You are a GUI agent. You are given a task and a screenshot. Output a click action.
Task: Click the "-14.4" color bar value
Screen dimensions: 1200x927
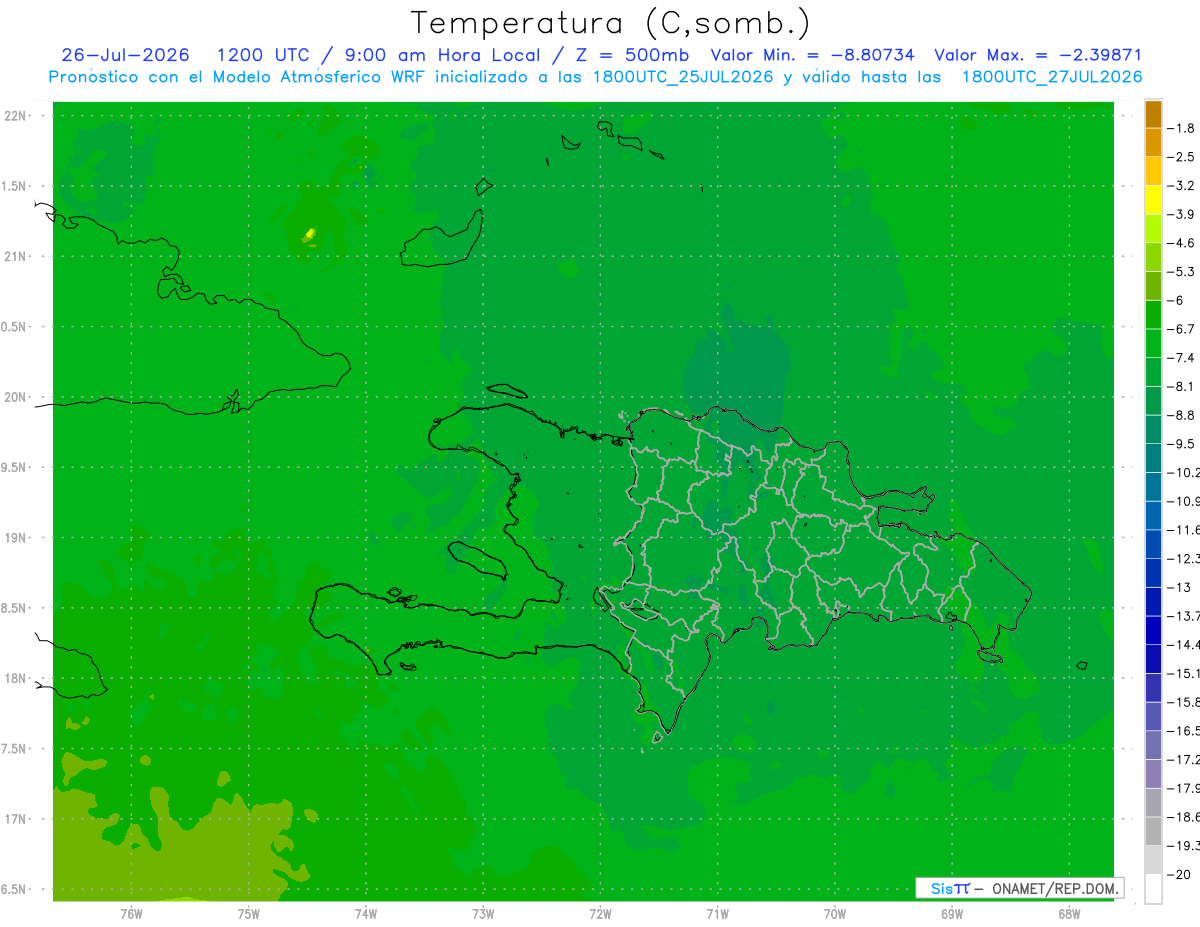click(1183, 645)
